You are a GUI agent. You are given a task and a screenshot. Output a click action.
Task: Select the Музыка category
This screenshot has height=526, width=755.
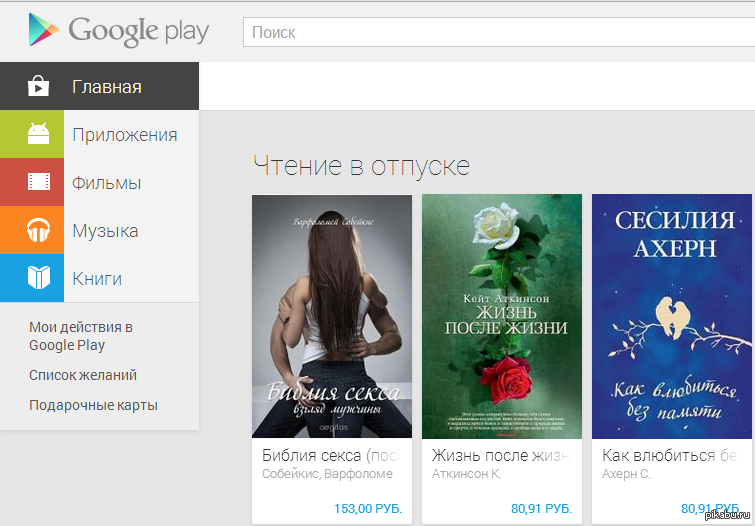pyautogui.click(x=105, y=231)
